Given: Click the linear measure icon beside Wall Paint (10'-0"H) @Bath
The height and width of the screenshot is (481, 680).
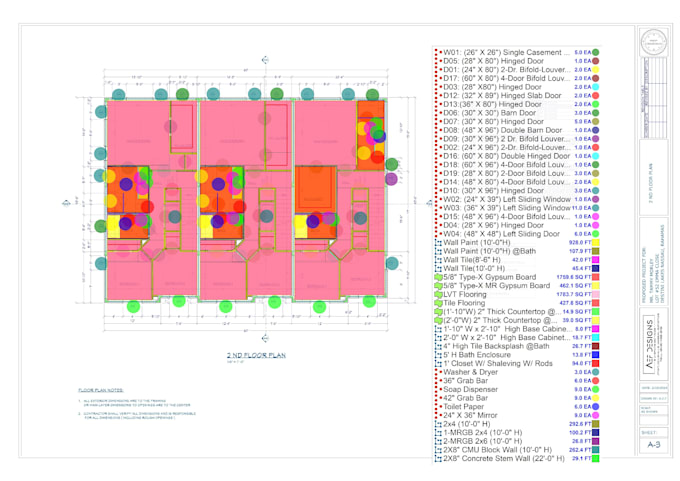Looking at the screenshot, I should click(x=438, y=252).
